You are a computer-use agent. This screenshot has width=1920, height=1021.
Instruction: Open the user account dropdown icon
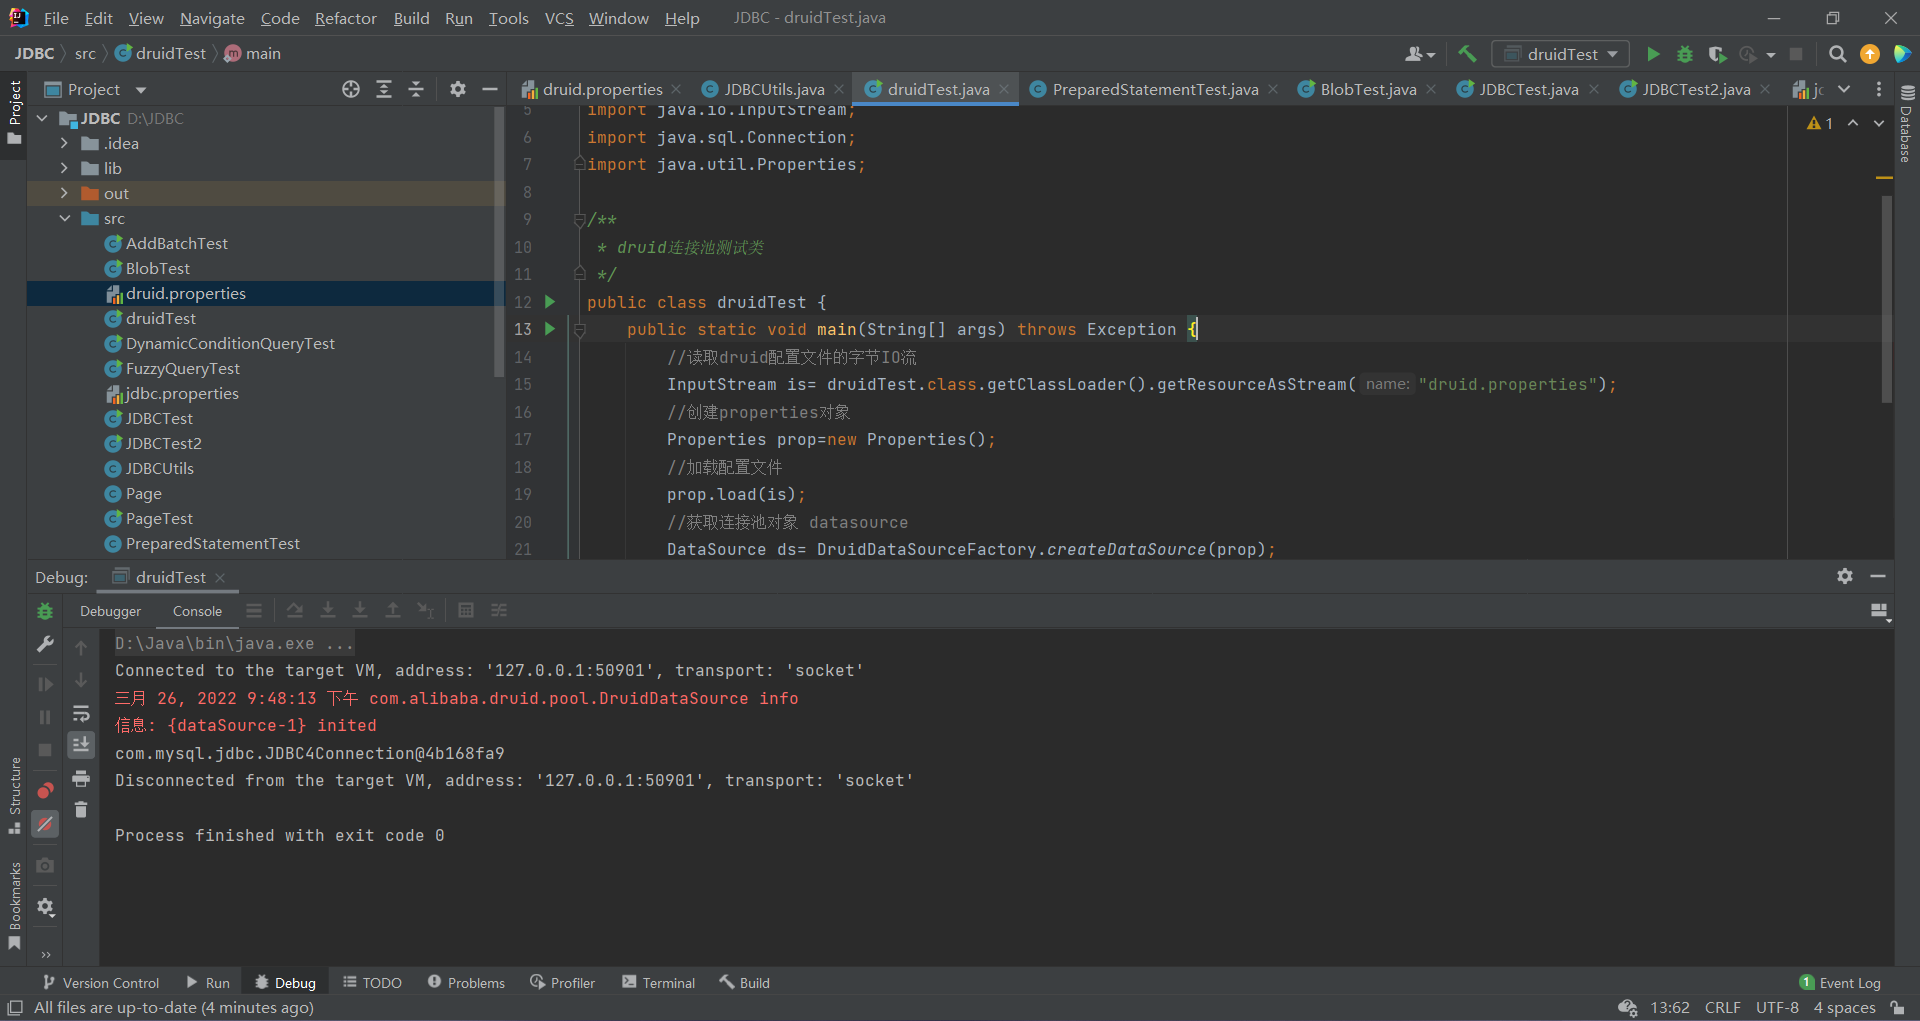[x=1419, y=54]
